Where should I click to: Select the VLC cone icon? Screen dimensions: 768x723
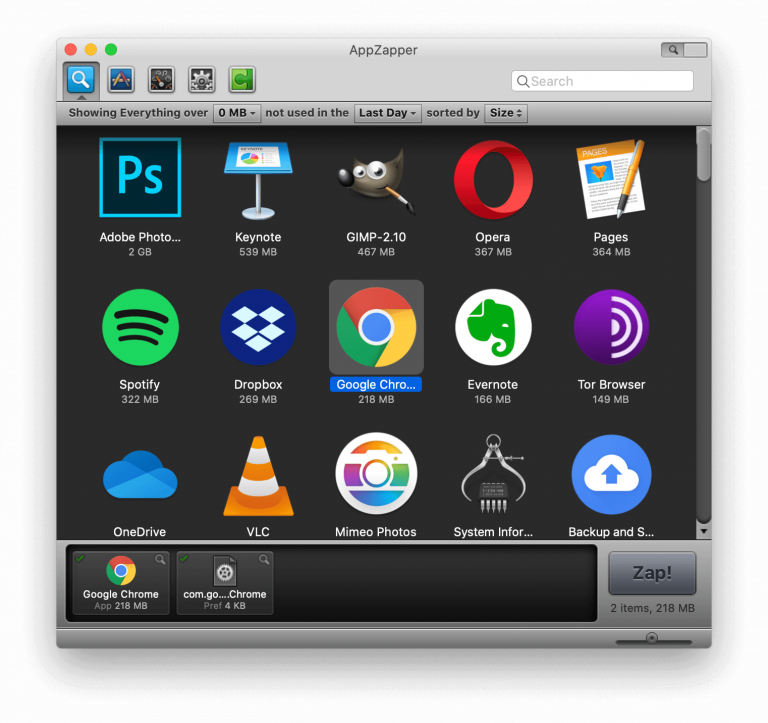tap(258, 476)
